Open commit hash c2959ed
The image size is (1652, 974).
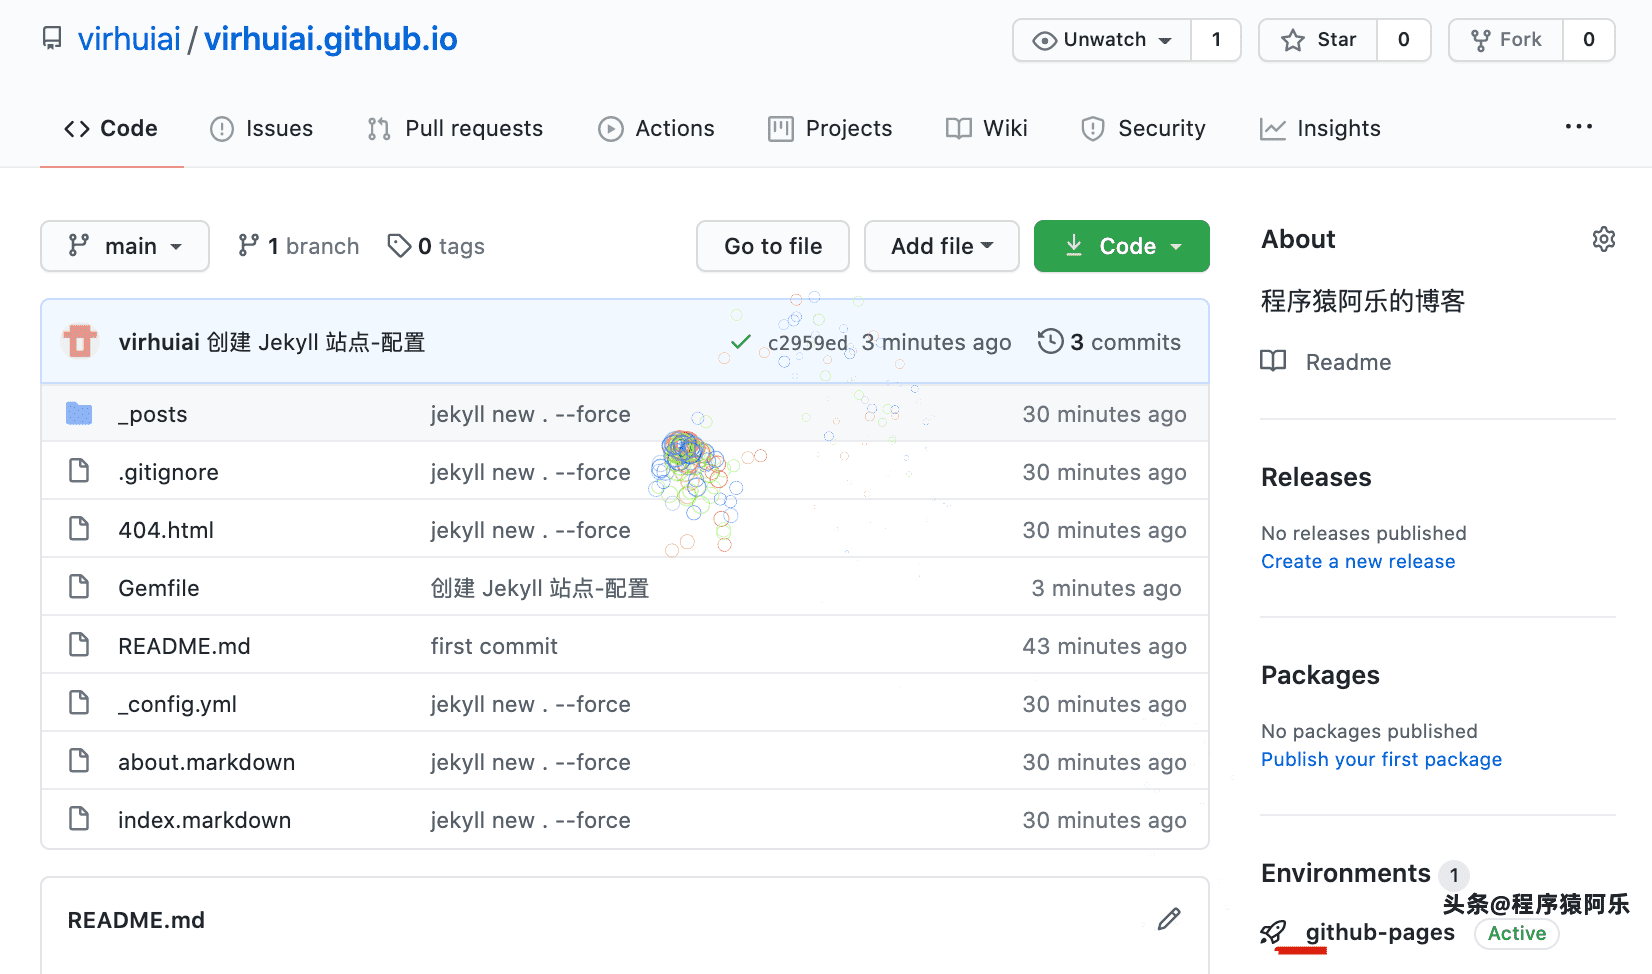[x=808, y=342]
